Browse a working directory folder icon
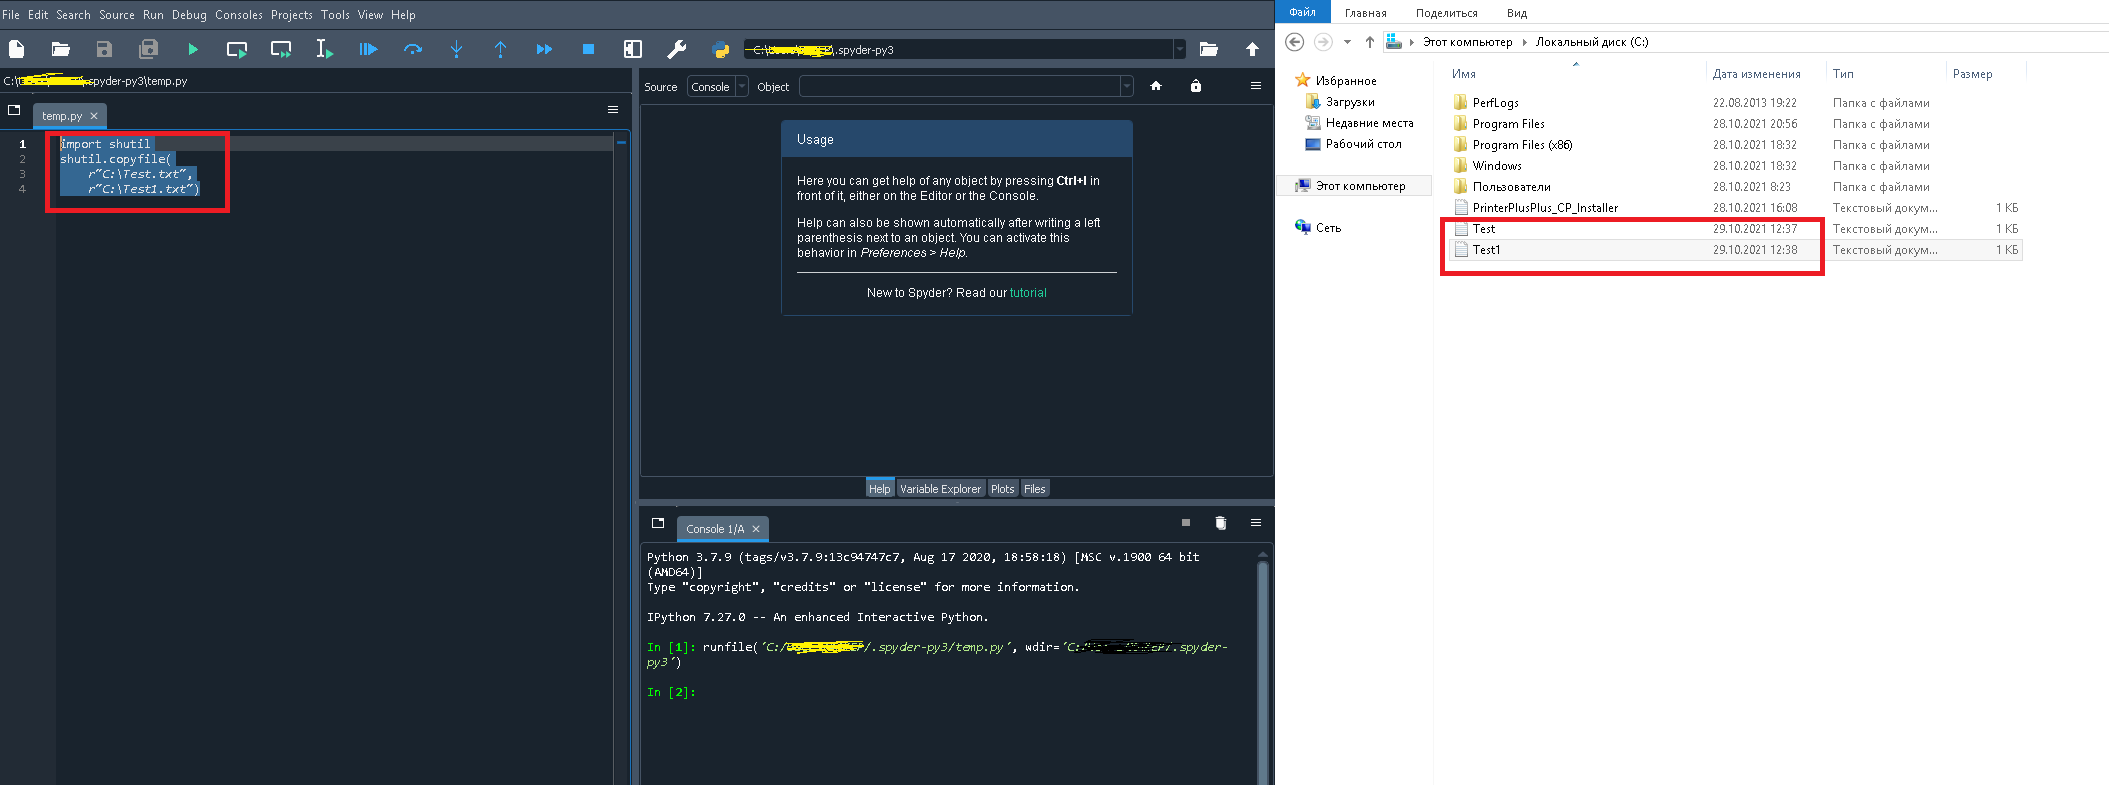This screenshot has height=785, width=2109. tap(1208, 49)
